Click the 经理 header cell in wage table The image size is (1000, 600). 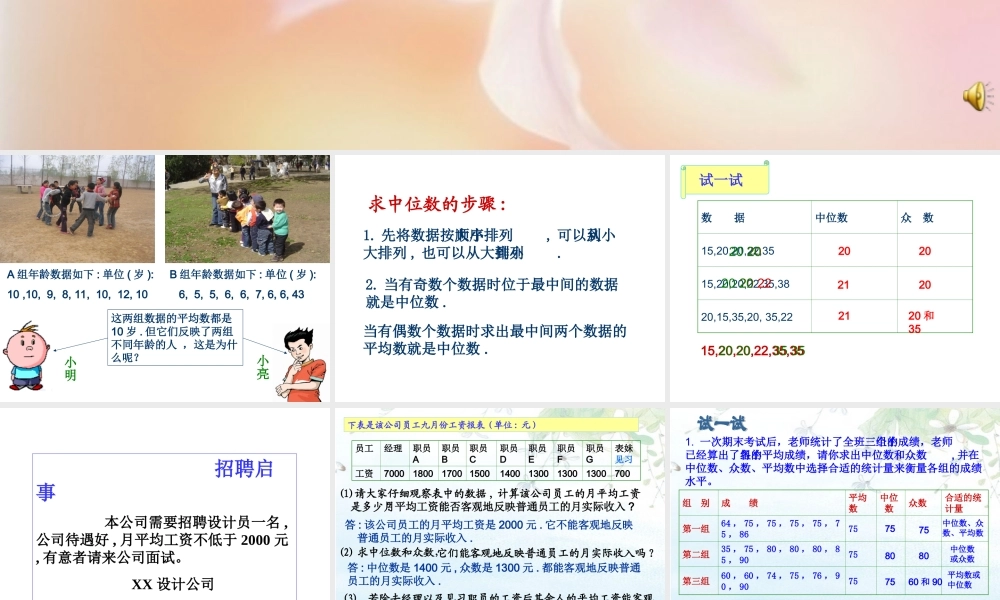[393, 454]
